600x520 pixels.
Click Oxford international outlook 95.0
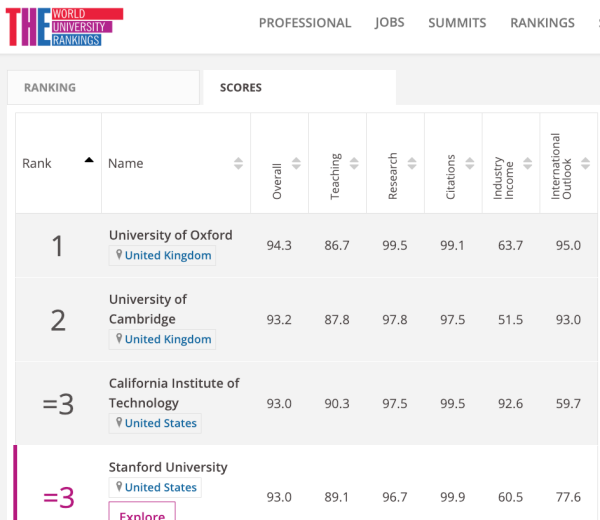tap(568, 245)
